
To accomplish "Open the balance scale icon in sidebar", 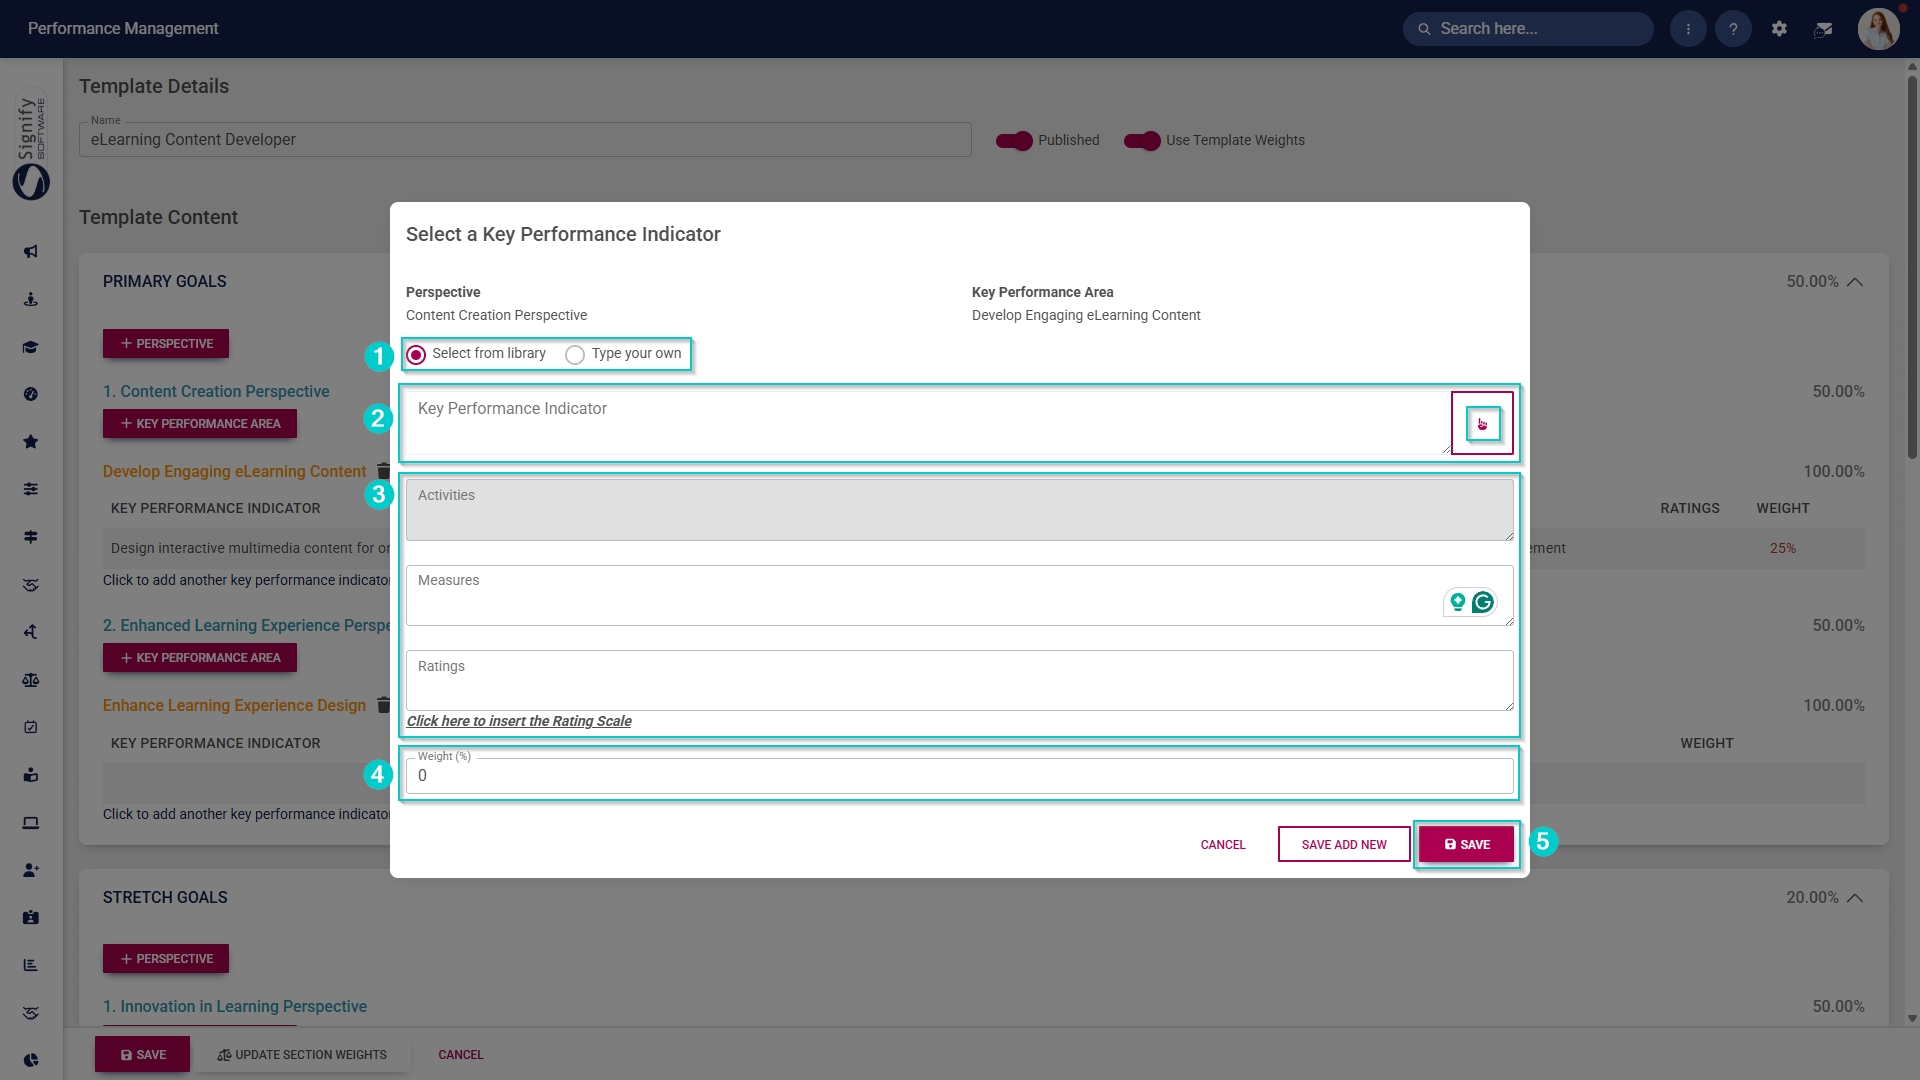I will [31, 680].
